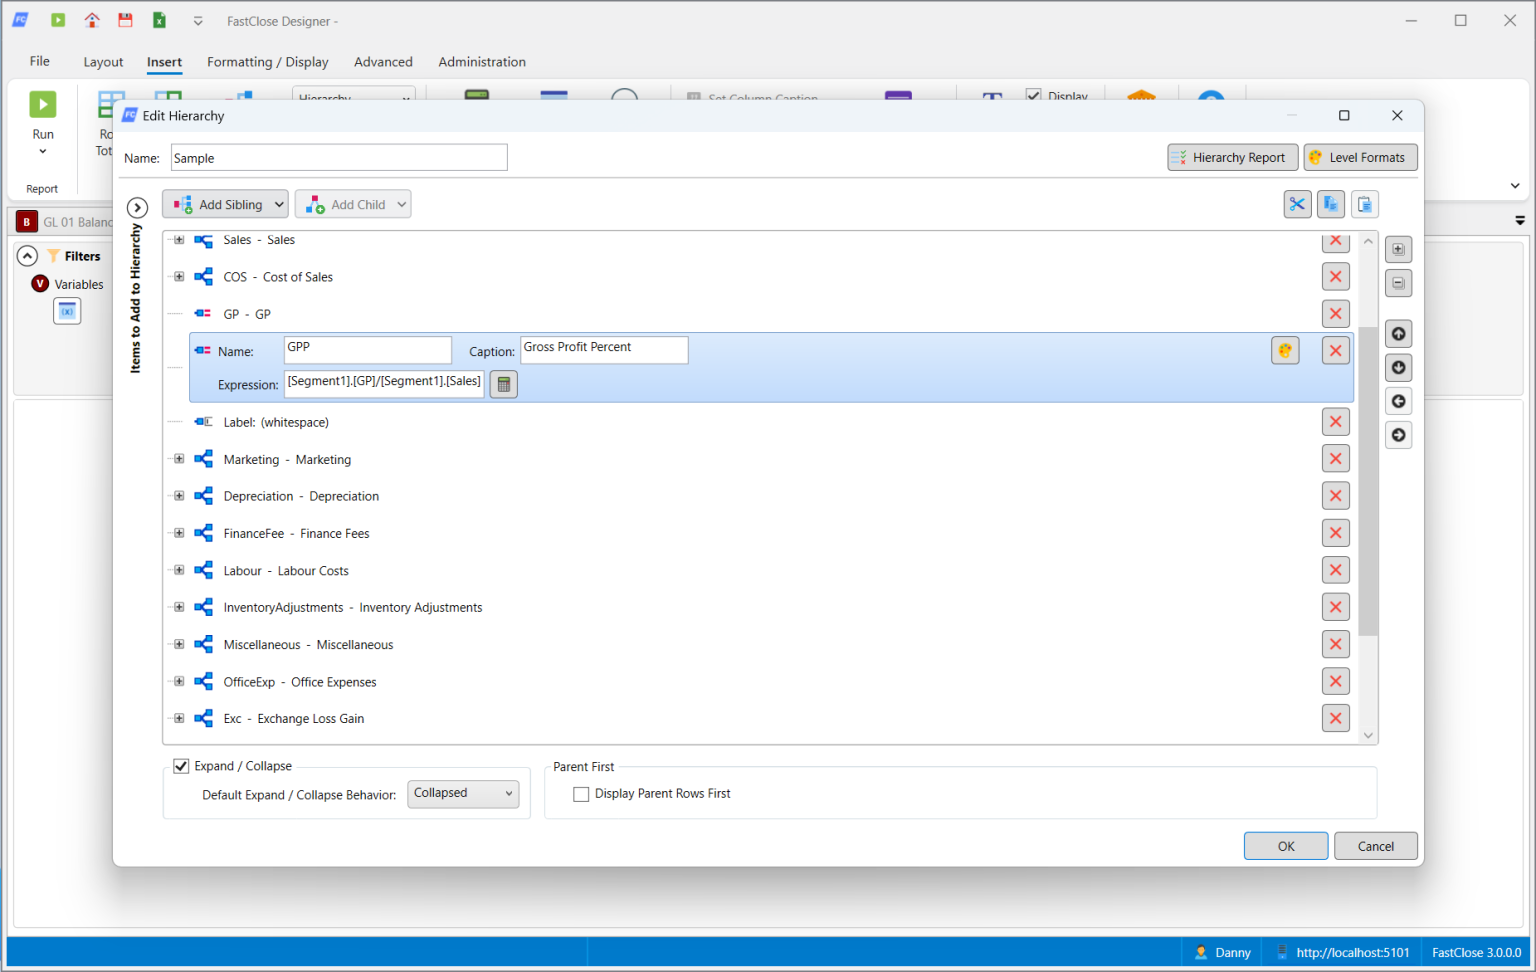Switch to the Formatting / Display tab
1536x972 pixels.
[267, 62]
